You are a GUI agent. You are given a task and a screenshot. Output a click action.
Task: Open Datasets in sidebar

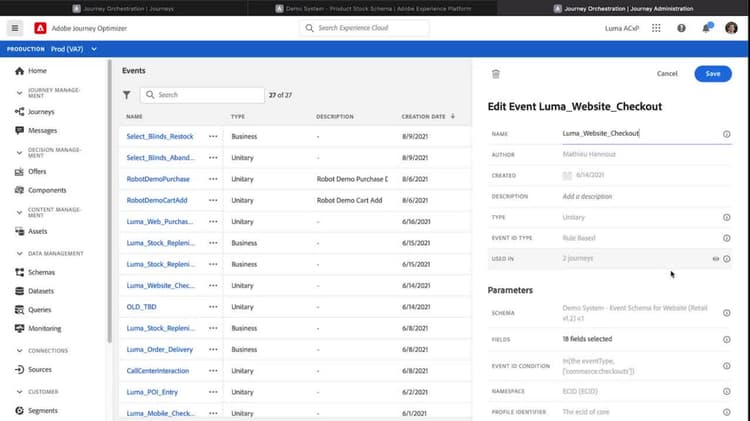pos(34,291)
